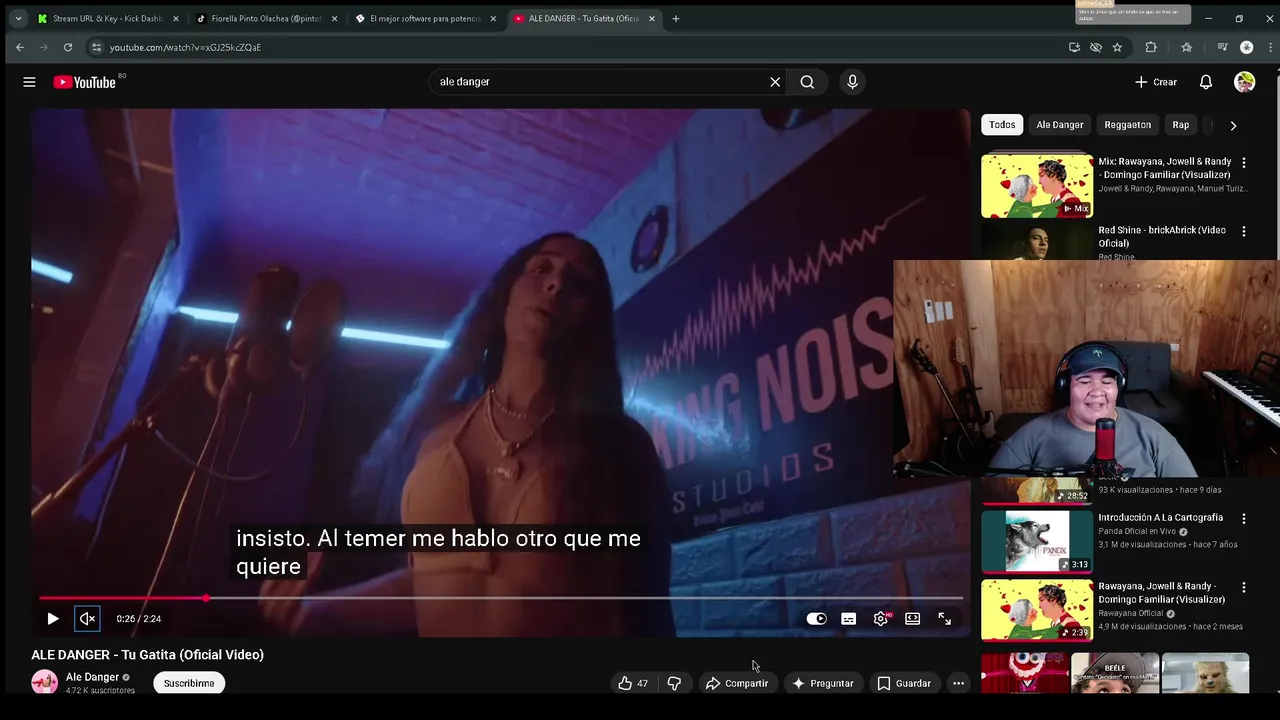
Task: Open a new browser tab
Action: (676, 18)
